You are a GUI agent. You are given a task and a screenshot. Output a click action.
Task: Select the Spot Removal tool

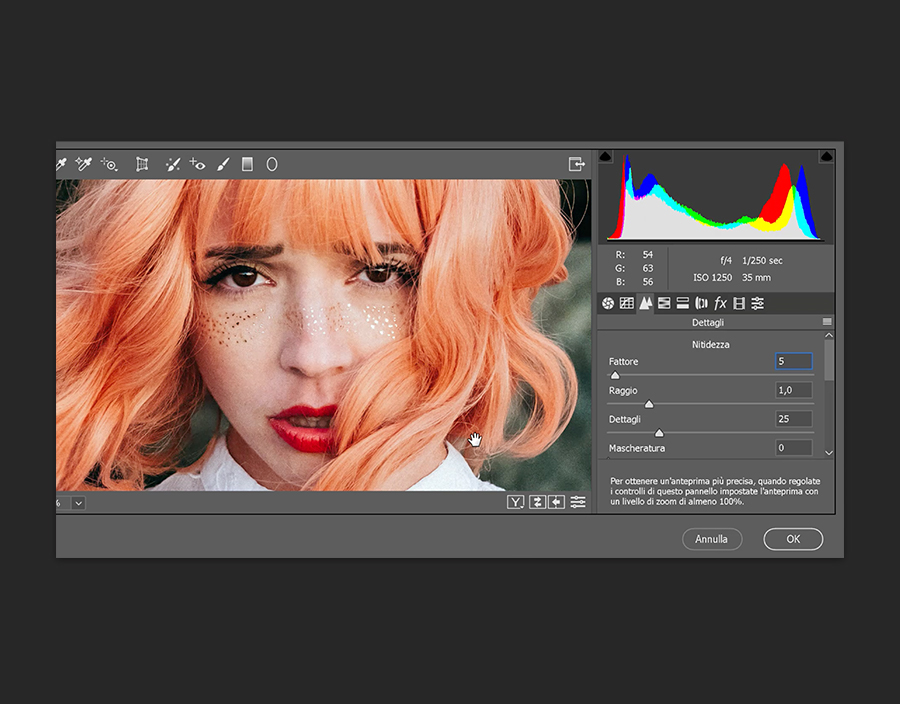(173, 164)
